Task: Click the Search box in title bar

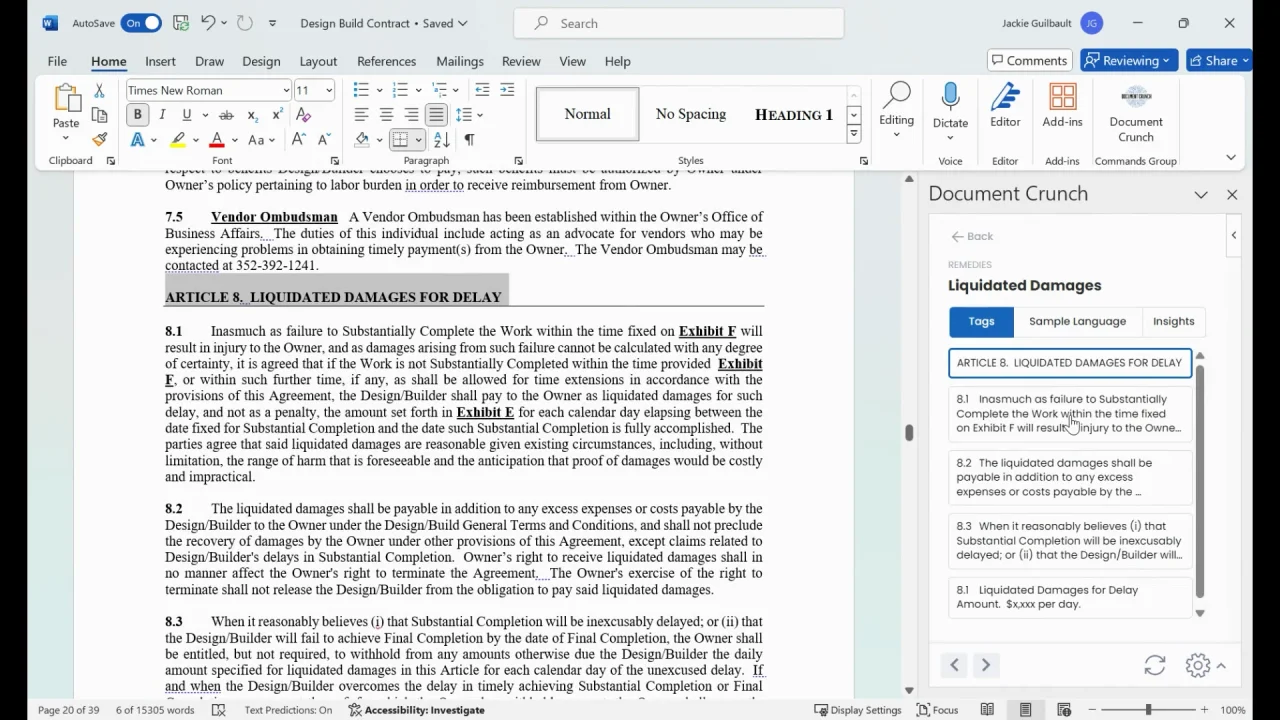Action: pyautogui.click(x=678, y=23)
